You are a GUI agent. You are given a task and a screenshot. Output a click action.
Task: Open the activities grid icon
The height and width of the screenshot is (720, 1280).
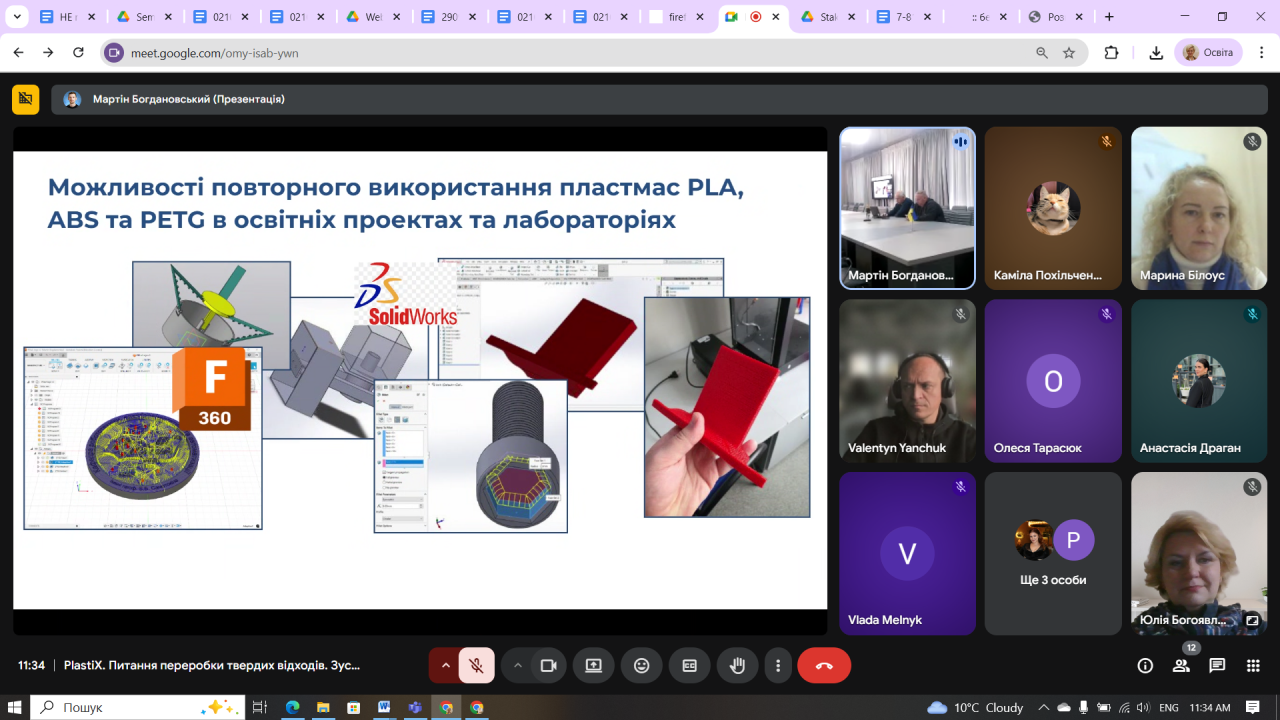click(1253, 666)
